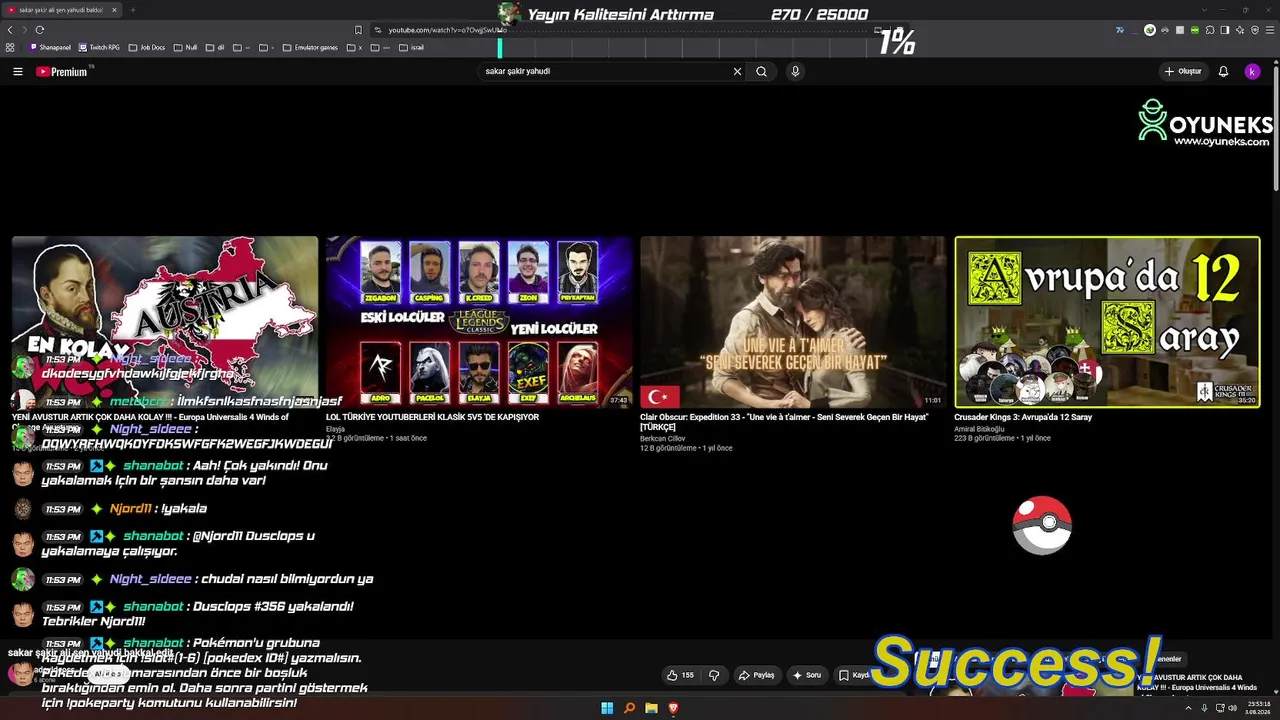Expand the israil bookmark folder
The width and height of the screenshot is (1280, 720).
pos(411,47)
